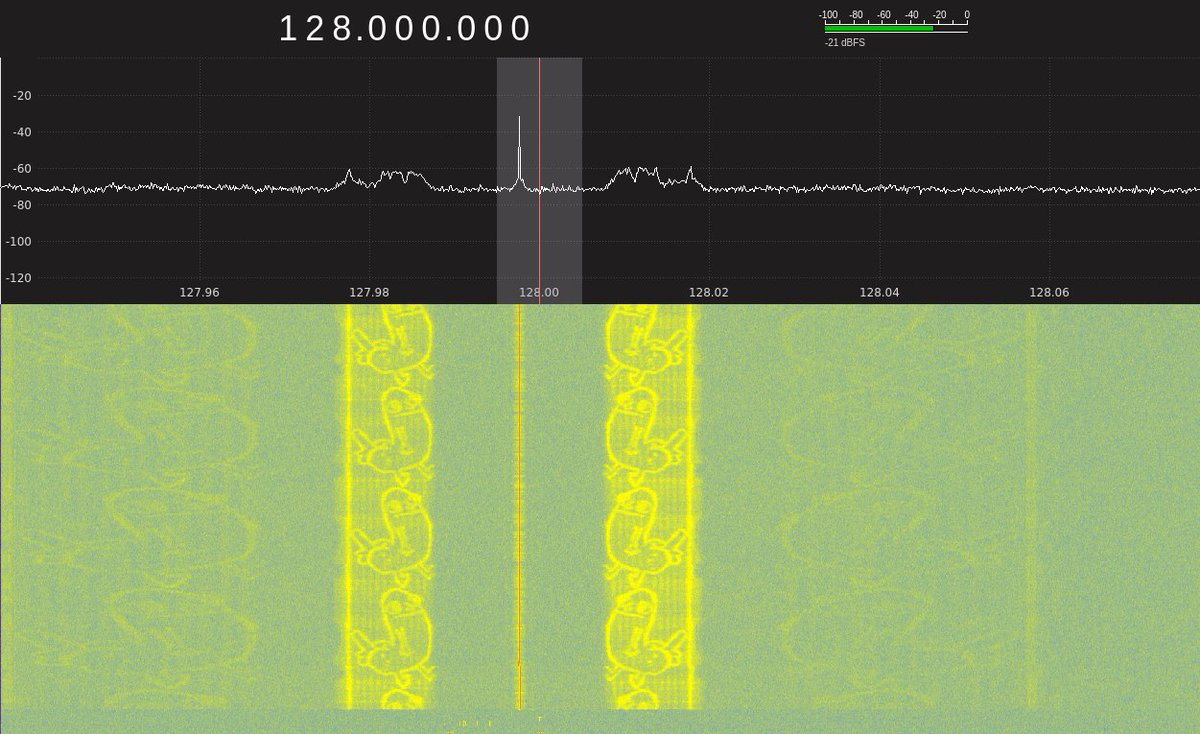Click the 128.04 frequency axis label
This screenshot has width=1200, height=734.
878,293
